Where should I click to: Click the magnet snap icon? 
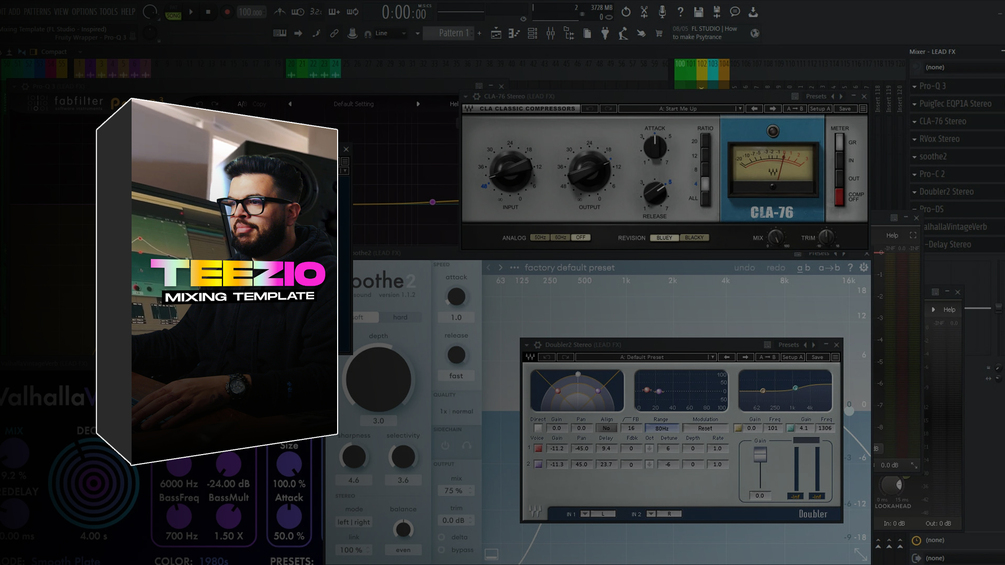(368, 34)
